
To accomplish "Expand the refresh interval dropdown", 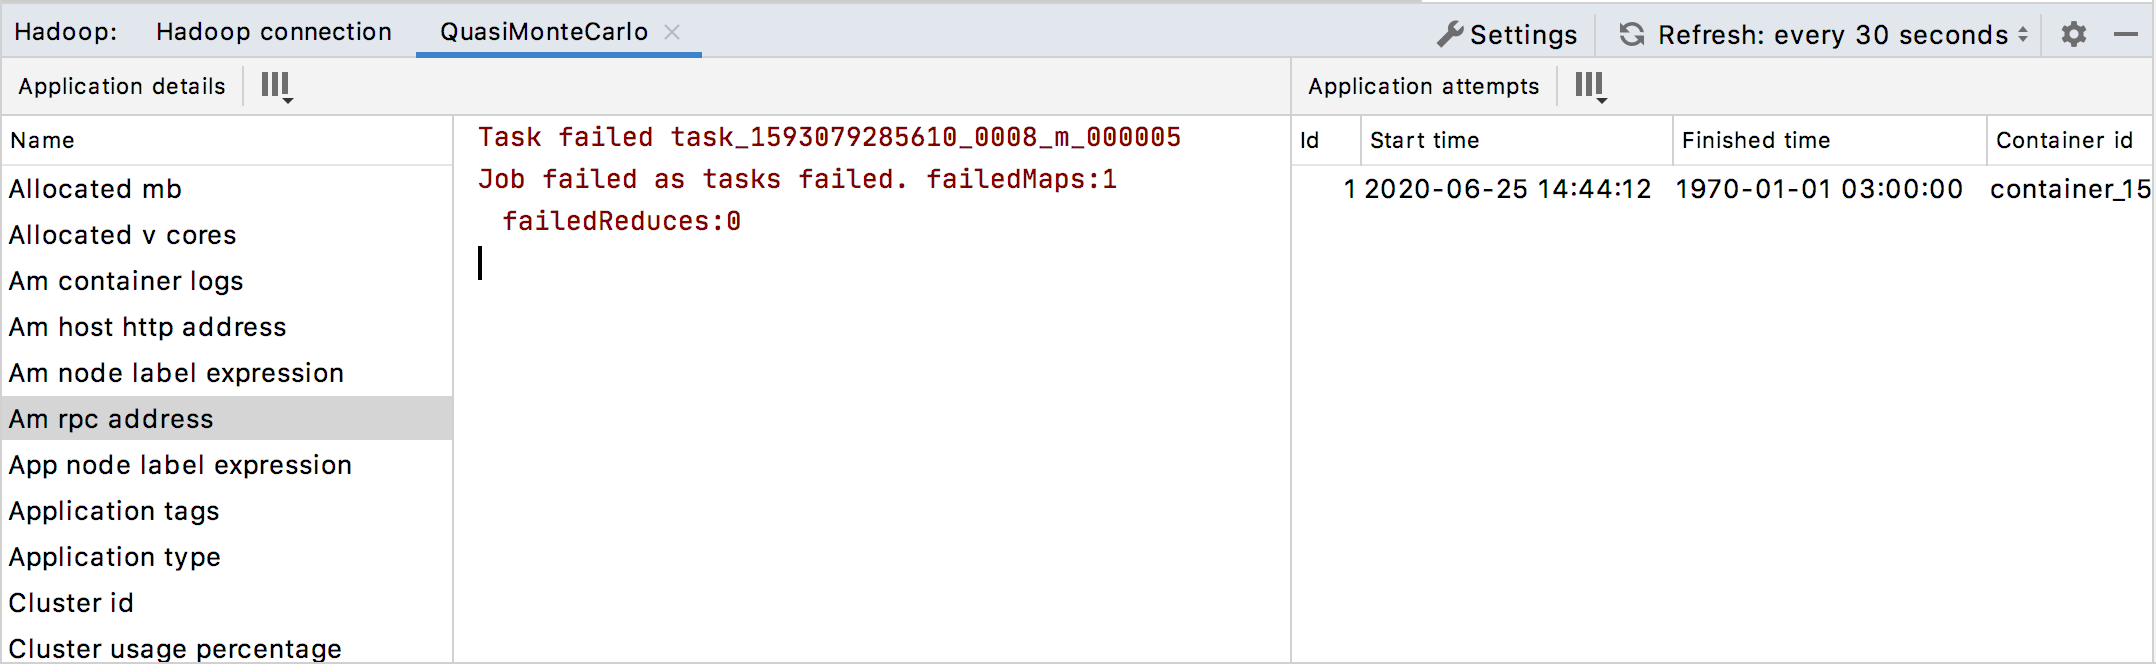I will pyautogui.click(x=2023, y=34).
